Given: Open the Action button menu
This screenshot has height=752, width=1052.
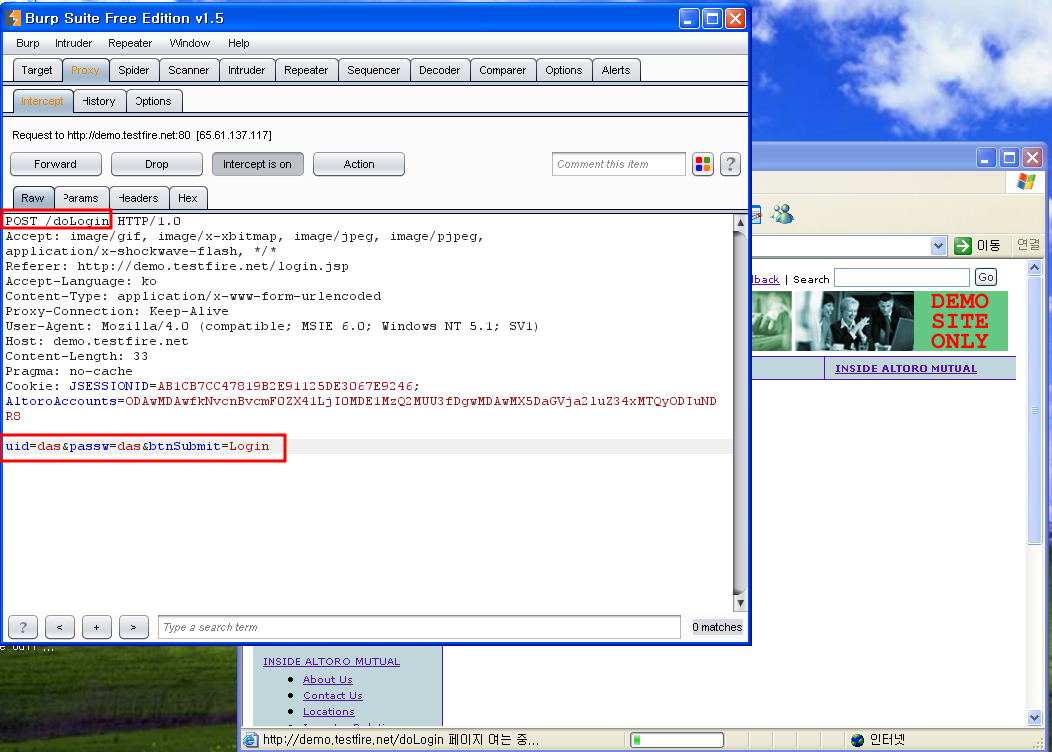Looking at the screenshot, I should coord(359,164).
